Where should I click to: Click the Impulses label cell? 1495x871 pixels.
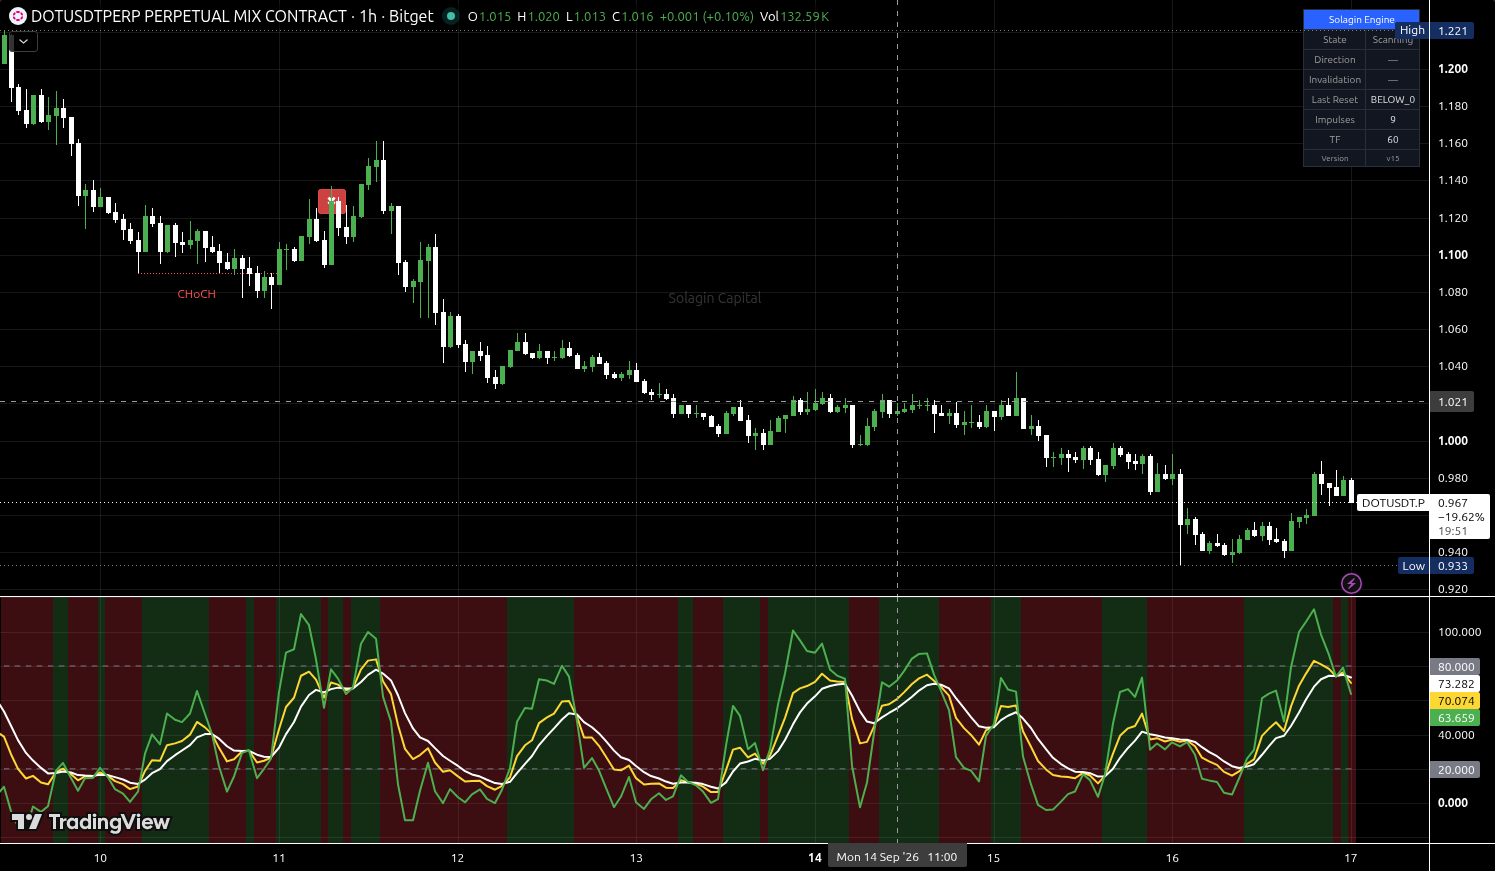click(x=1334, y=120)
